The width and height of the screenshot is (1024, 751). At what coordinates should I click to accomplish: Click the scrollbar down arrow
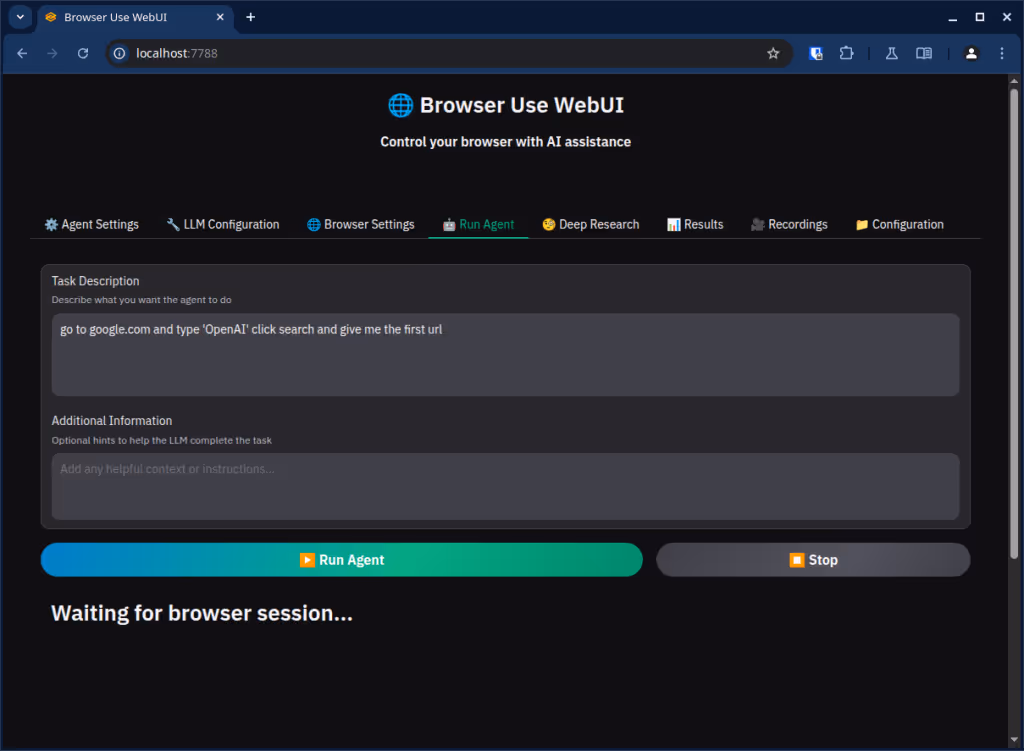coord(1014,740)
